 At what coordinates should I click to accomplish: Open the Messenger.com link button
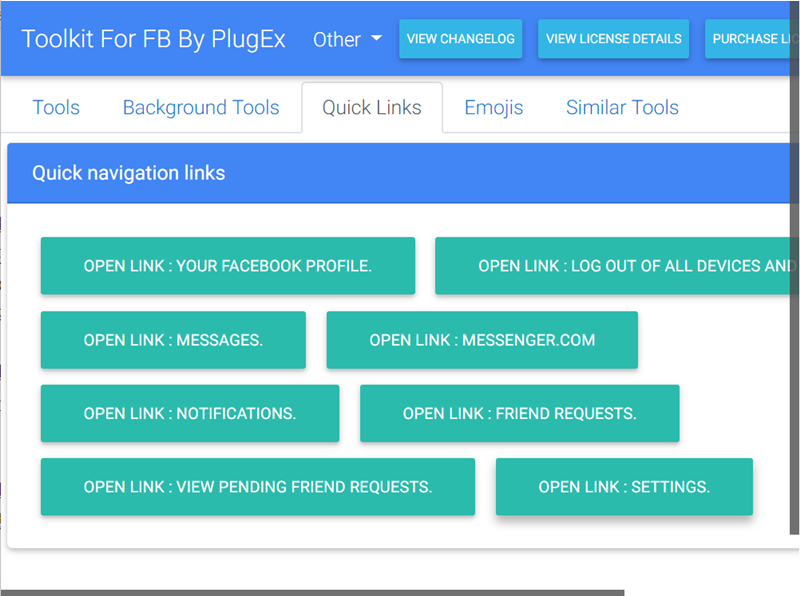pyautogui.click(x=482, y=340)
